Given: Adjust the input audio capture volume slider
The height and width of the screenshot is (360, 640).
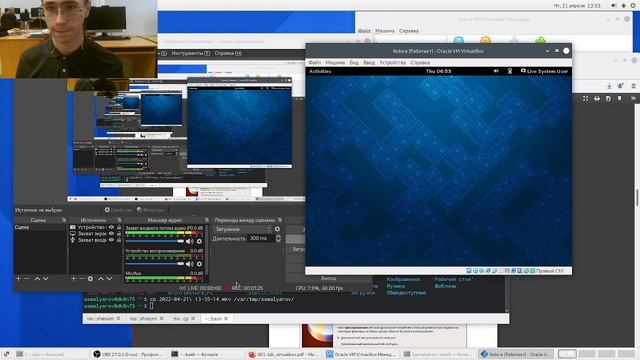Looking at the screenshot, I should [155, 241].
